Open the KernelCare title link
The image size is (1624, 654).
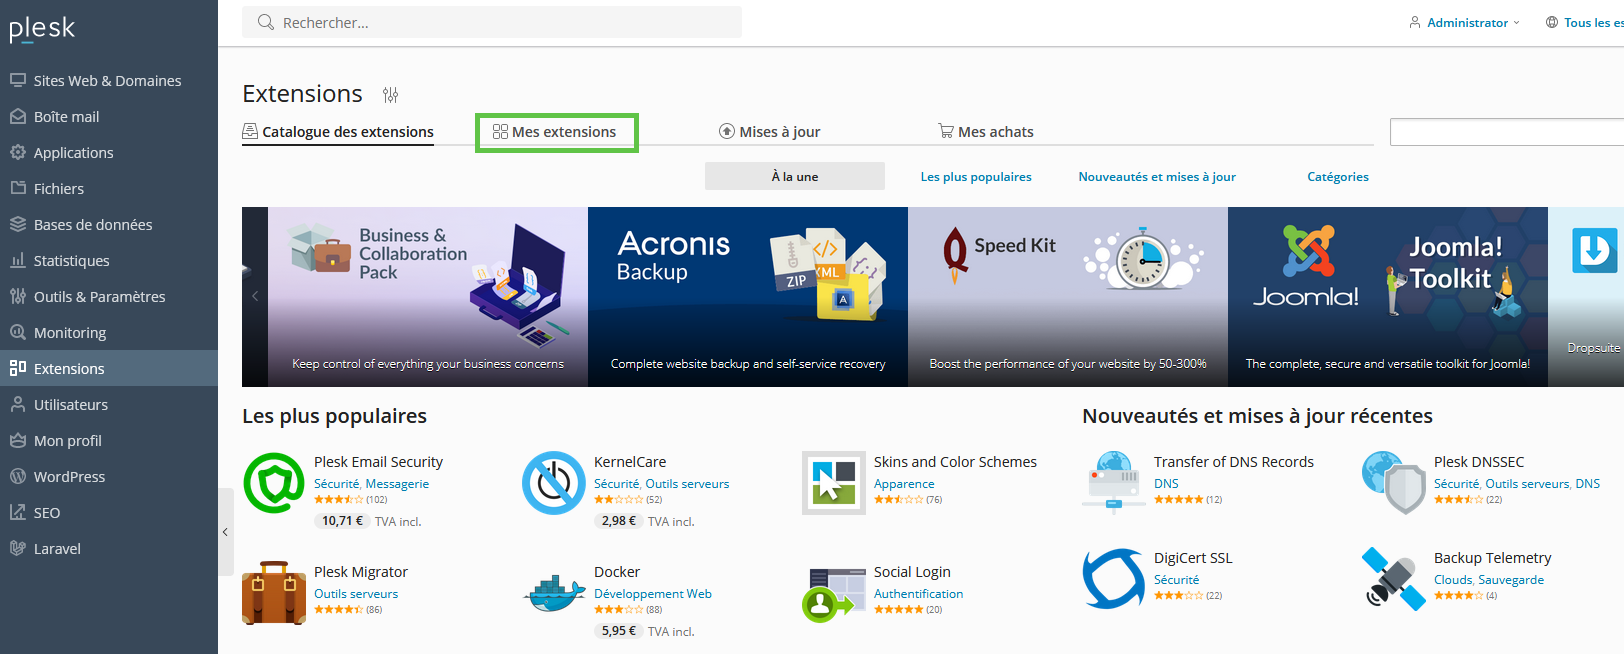(630, 462)
